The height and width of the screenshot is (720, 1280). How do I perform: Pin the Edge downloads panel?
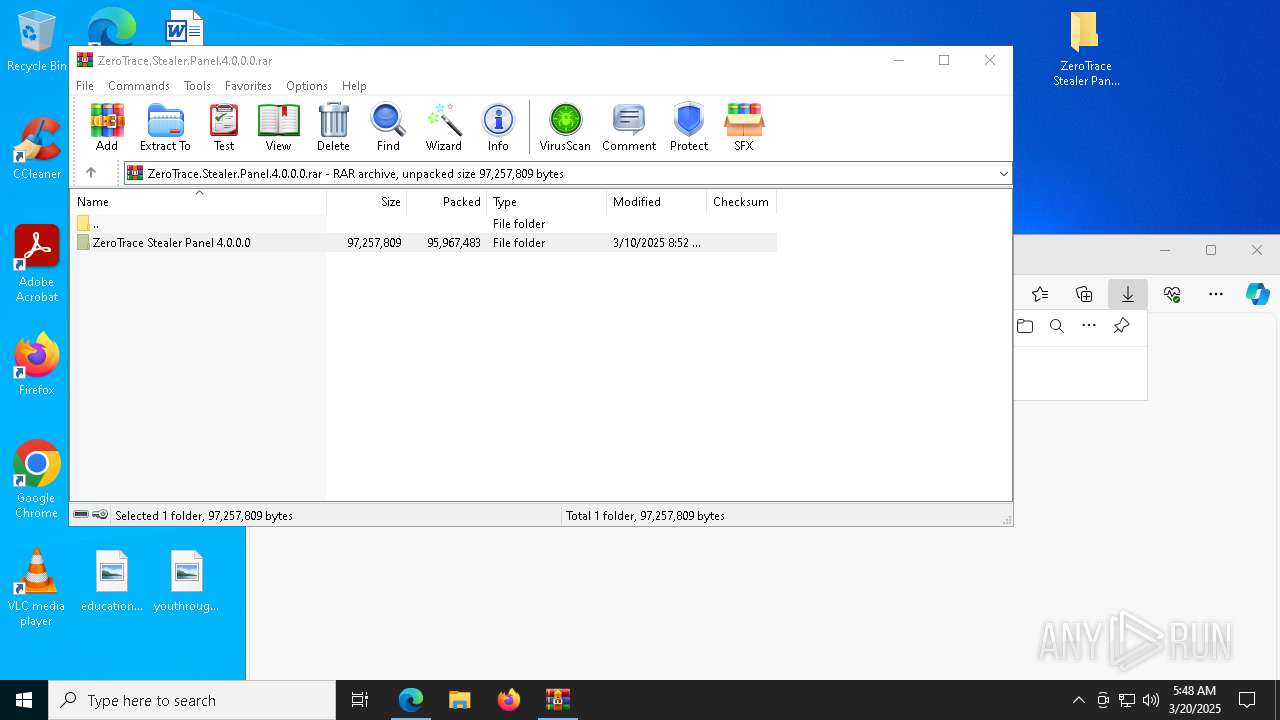1121,326
